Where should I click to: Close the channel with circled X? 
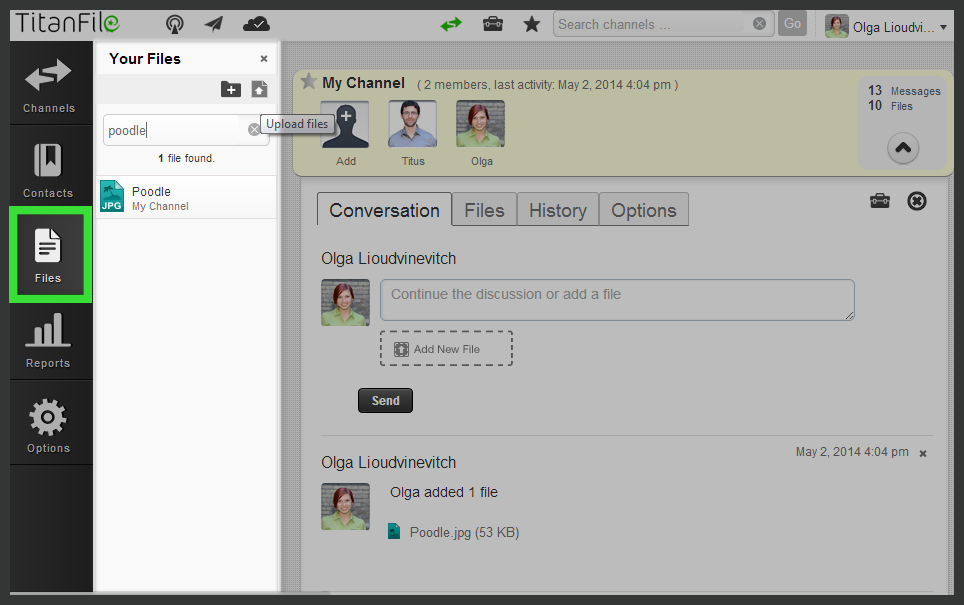(x=917, y=201)
